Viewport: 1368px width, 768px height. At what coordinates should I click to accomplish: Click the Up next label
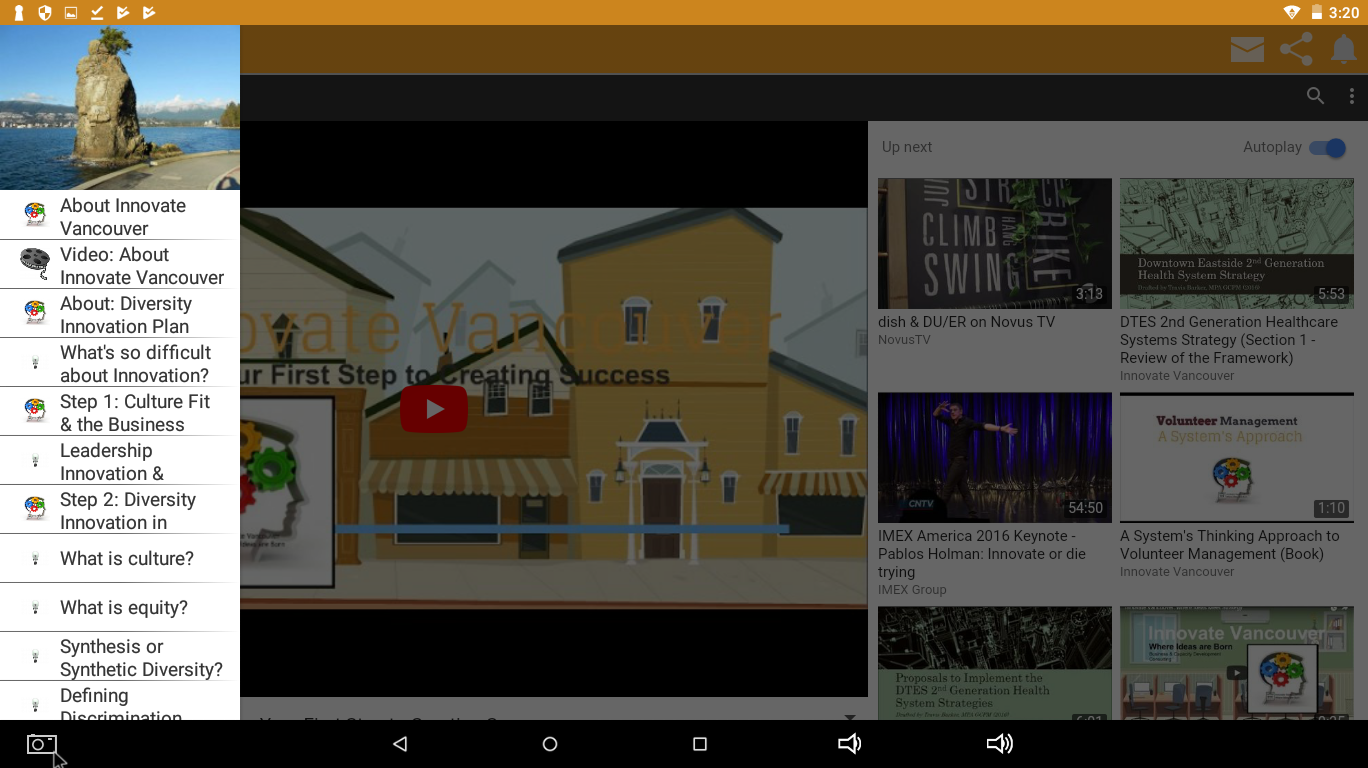pyautogui.click(x=907, y=147)
